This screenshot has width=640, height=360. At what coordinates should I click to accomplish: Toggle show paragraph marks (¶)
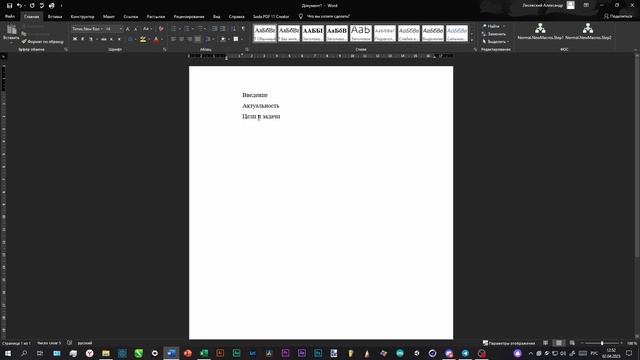pos(243,29)
